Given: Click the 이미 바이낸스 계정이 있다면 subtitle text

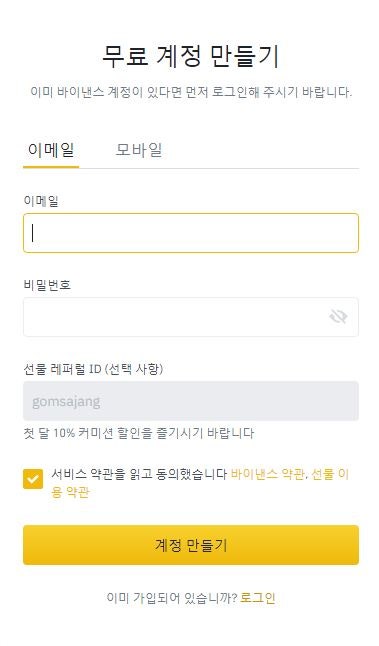Looking at the screenshot, I should 191,92.
